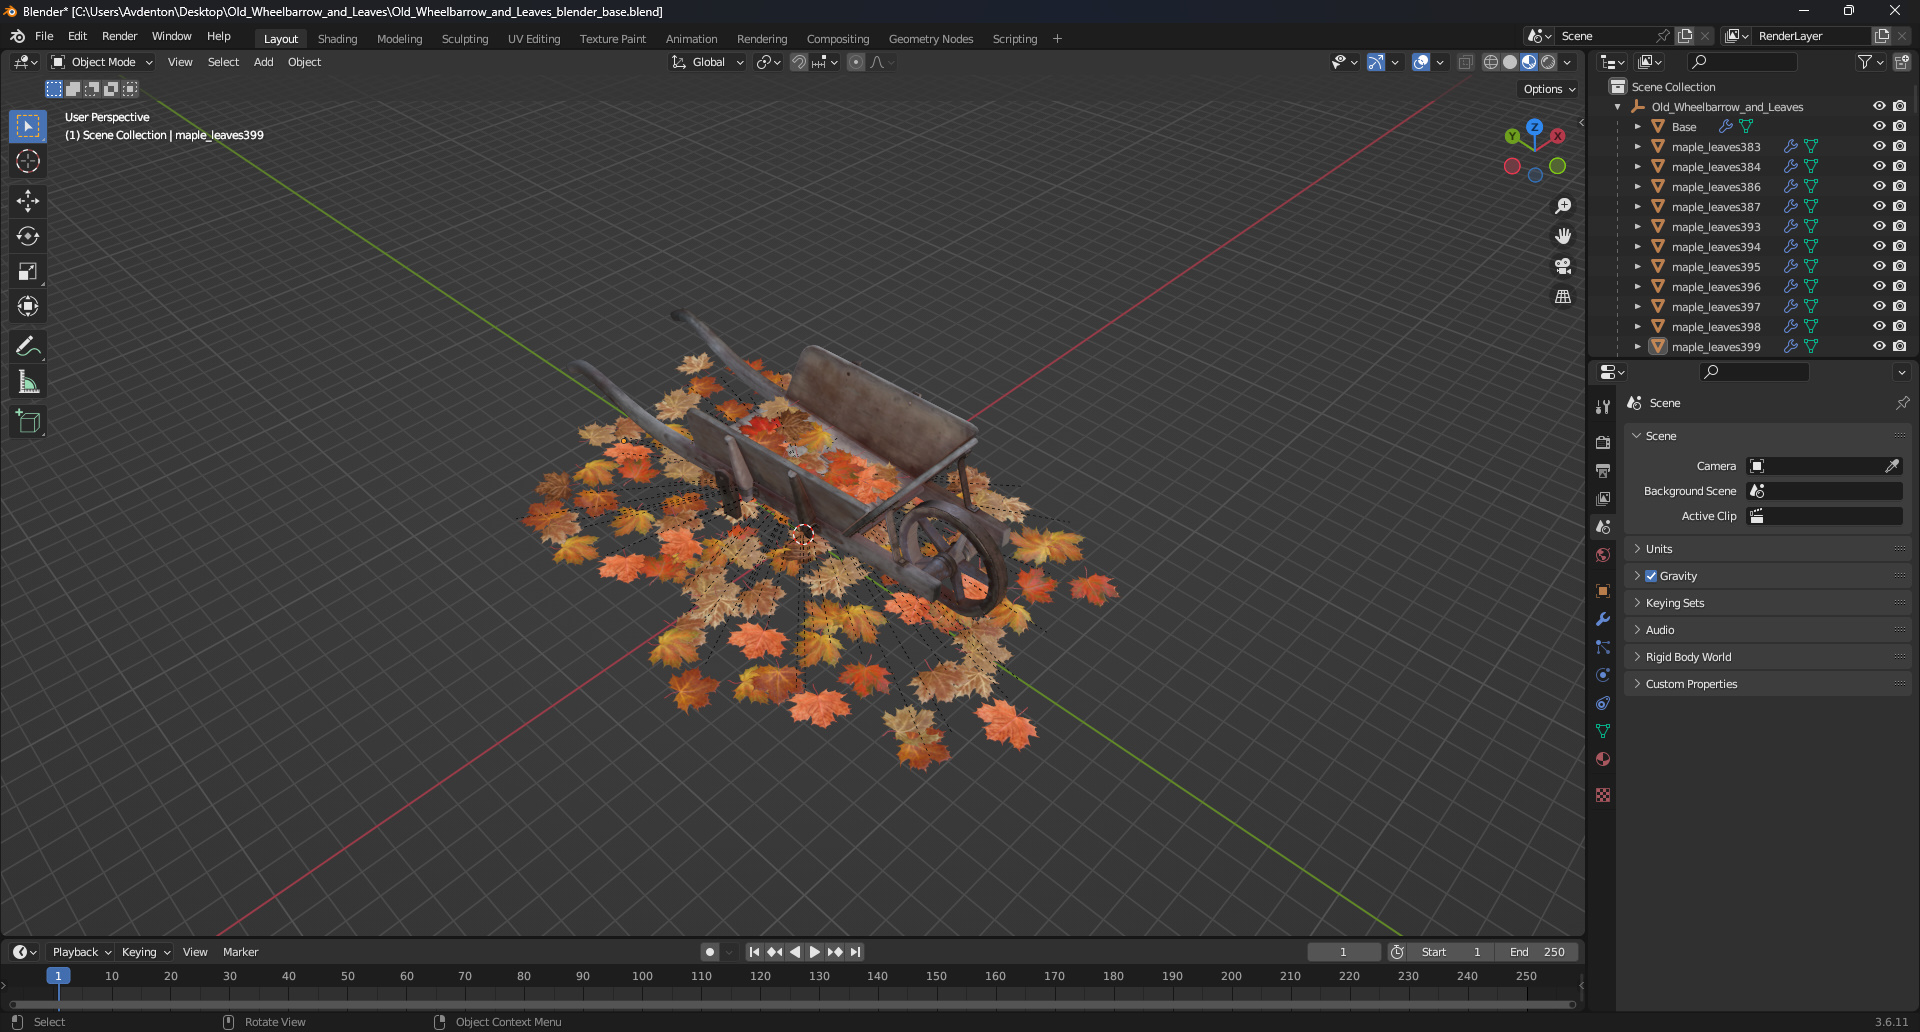Select the Add Cube tool
This screenshot has height=1032, width=1920.
[28, 422]
